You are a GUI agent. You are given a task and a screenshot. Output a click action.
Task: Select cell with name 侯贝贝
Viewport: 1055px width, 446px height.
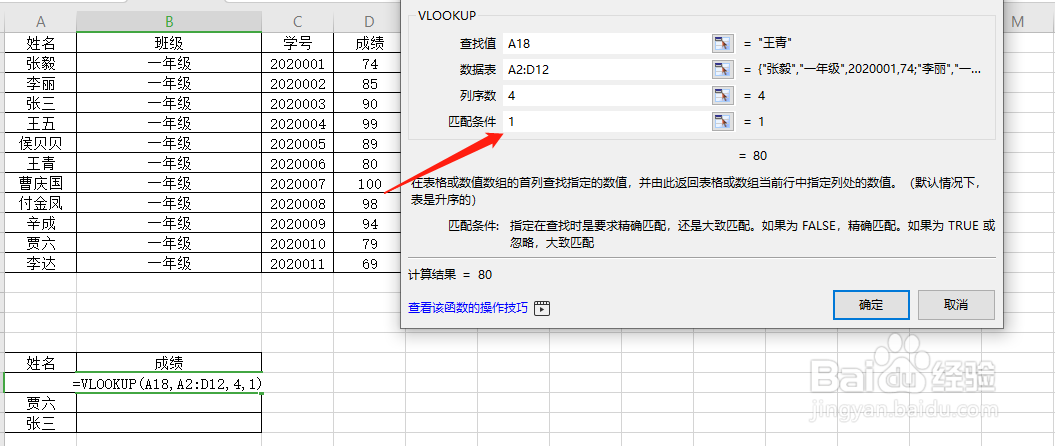[40, 143]
